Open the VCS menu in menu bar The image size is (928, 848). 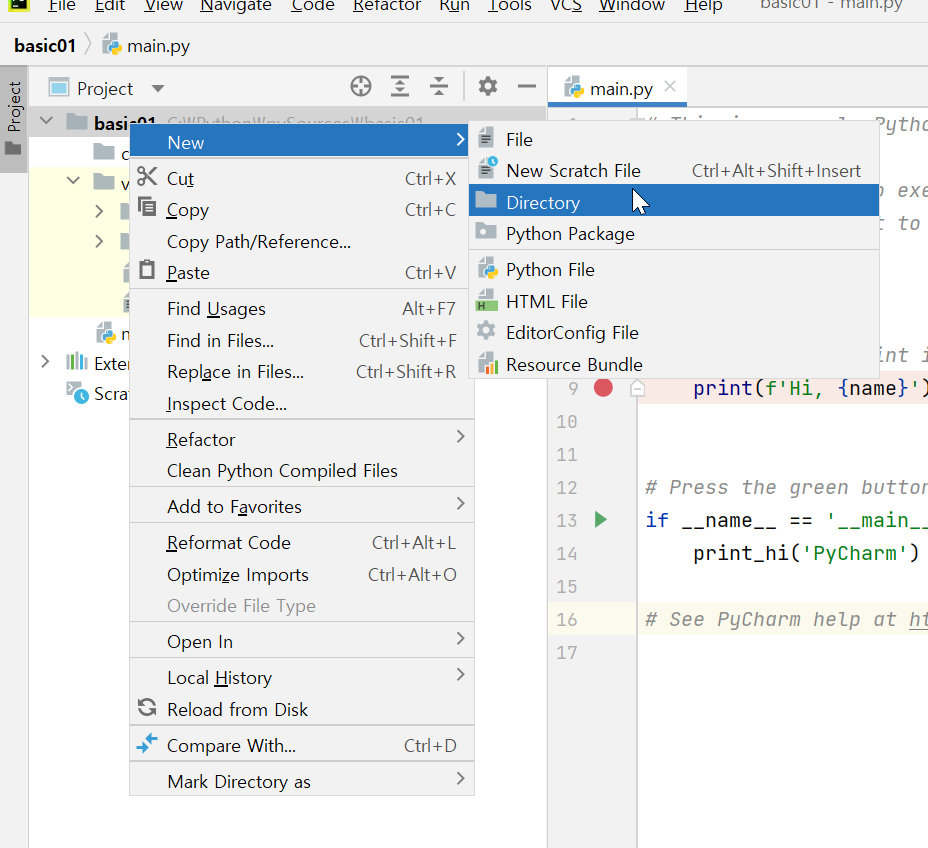566,6
